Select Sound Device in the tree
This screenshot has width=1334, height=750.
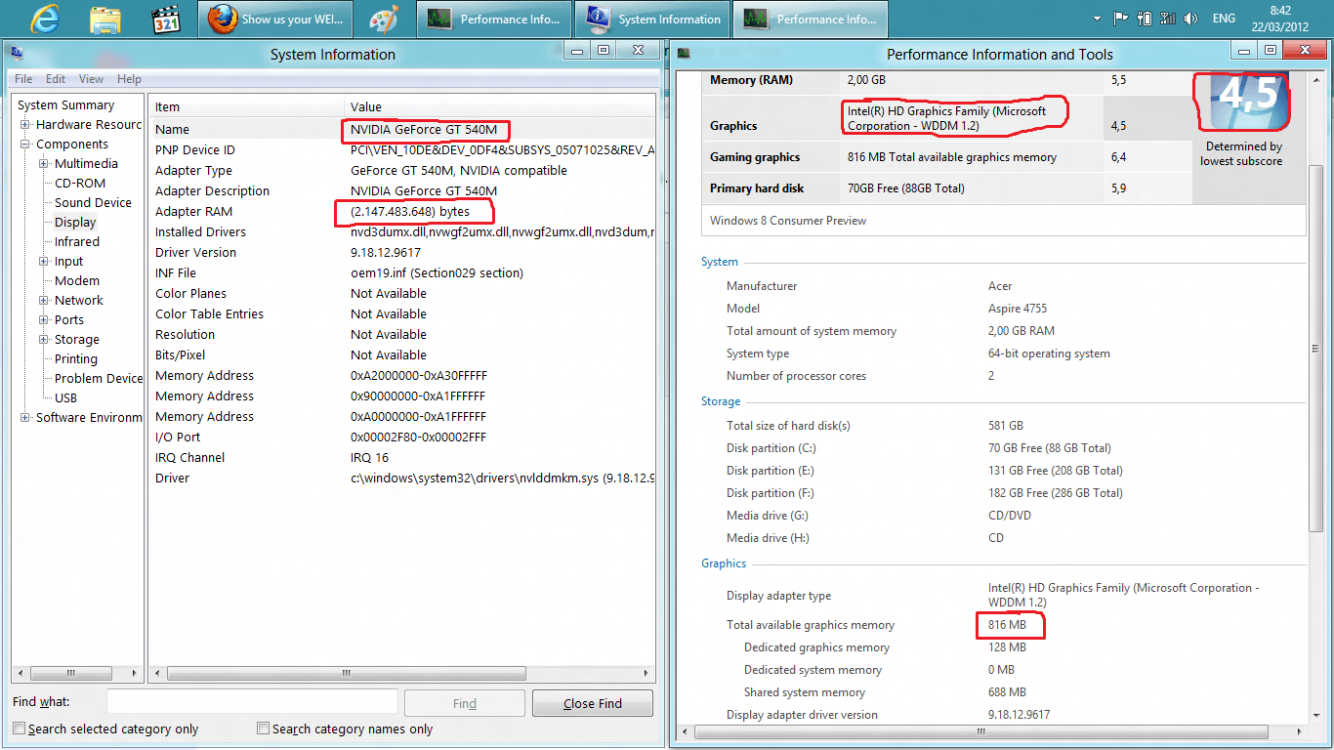click(x=93, y=203)
